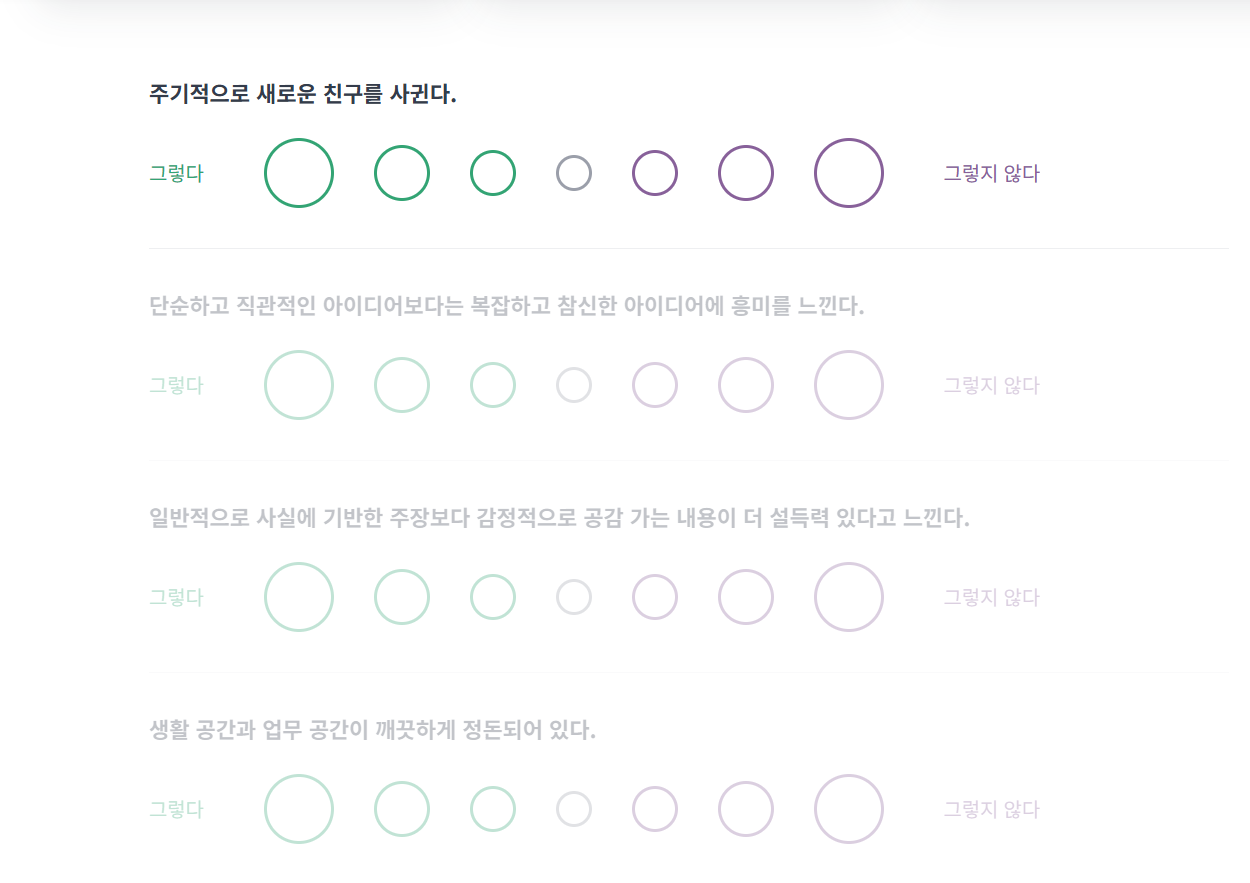Select the medium purple circle for question one
Image resolution: width=1250 pixels, height=883 pixels.
[x=745, y=172]
